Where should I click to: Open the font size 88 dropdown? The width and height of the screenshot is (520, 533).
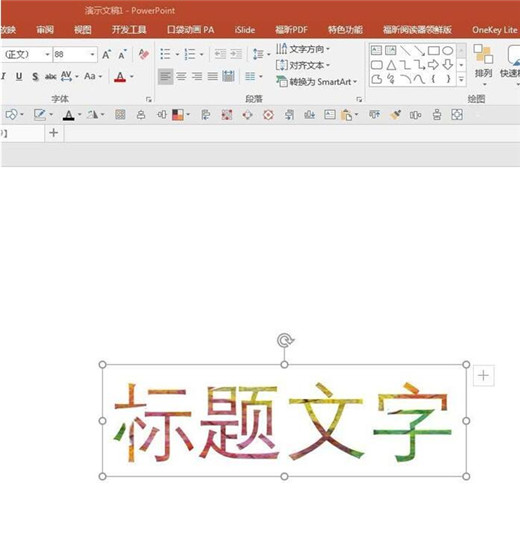coord(92,54)
